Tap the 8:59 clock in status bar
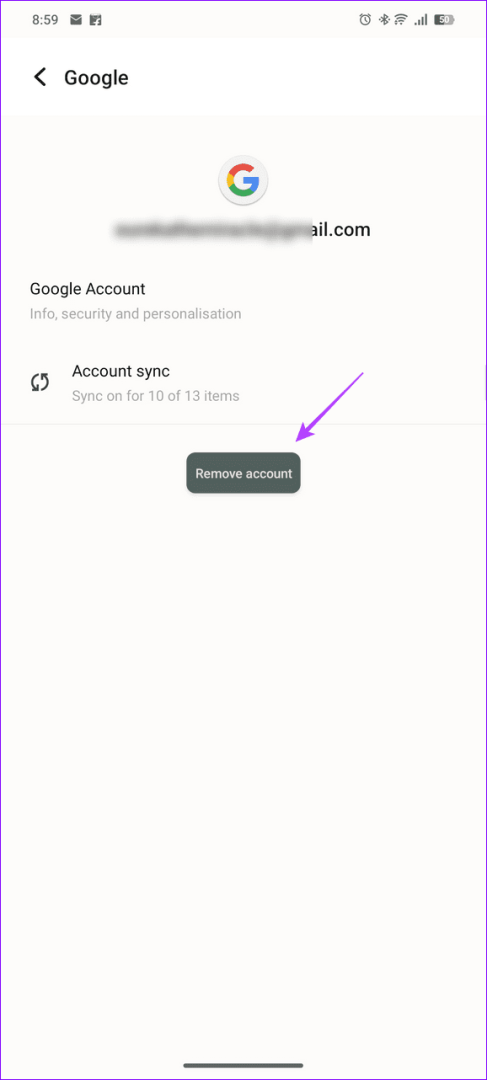 coord(45,20)
